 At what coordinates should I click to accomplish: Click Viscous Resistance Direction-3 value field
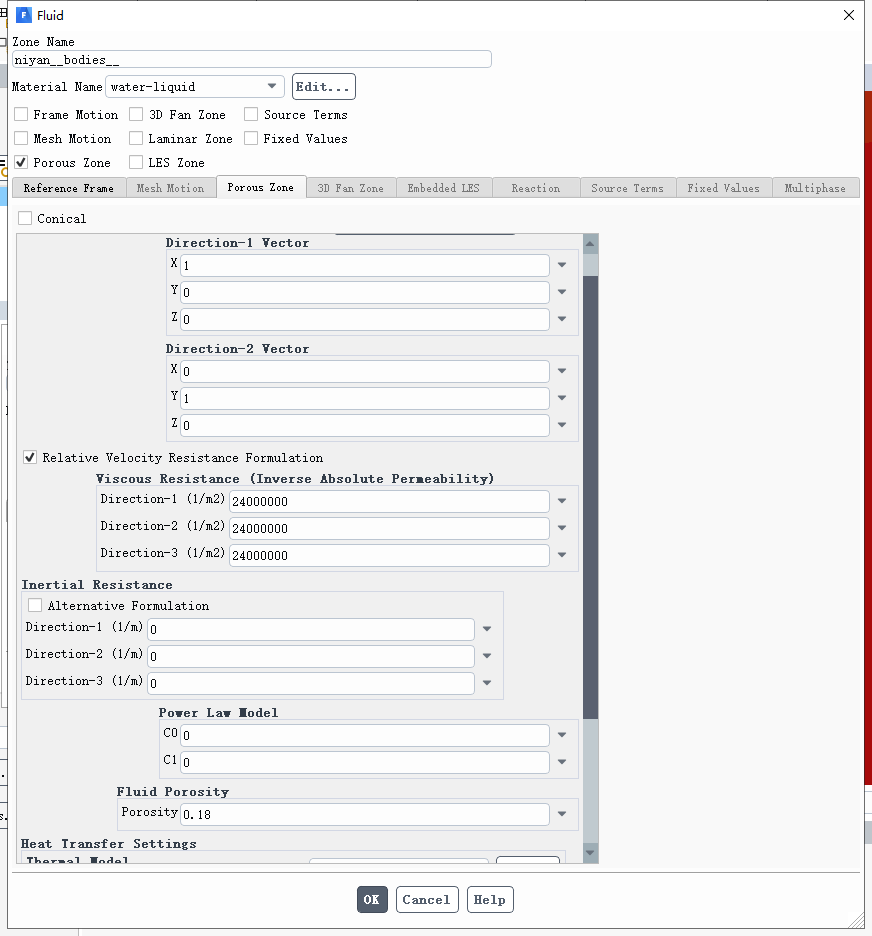389,555
